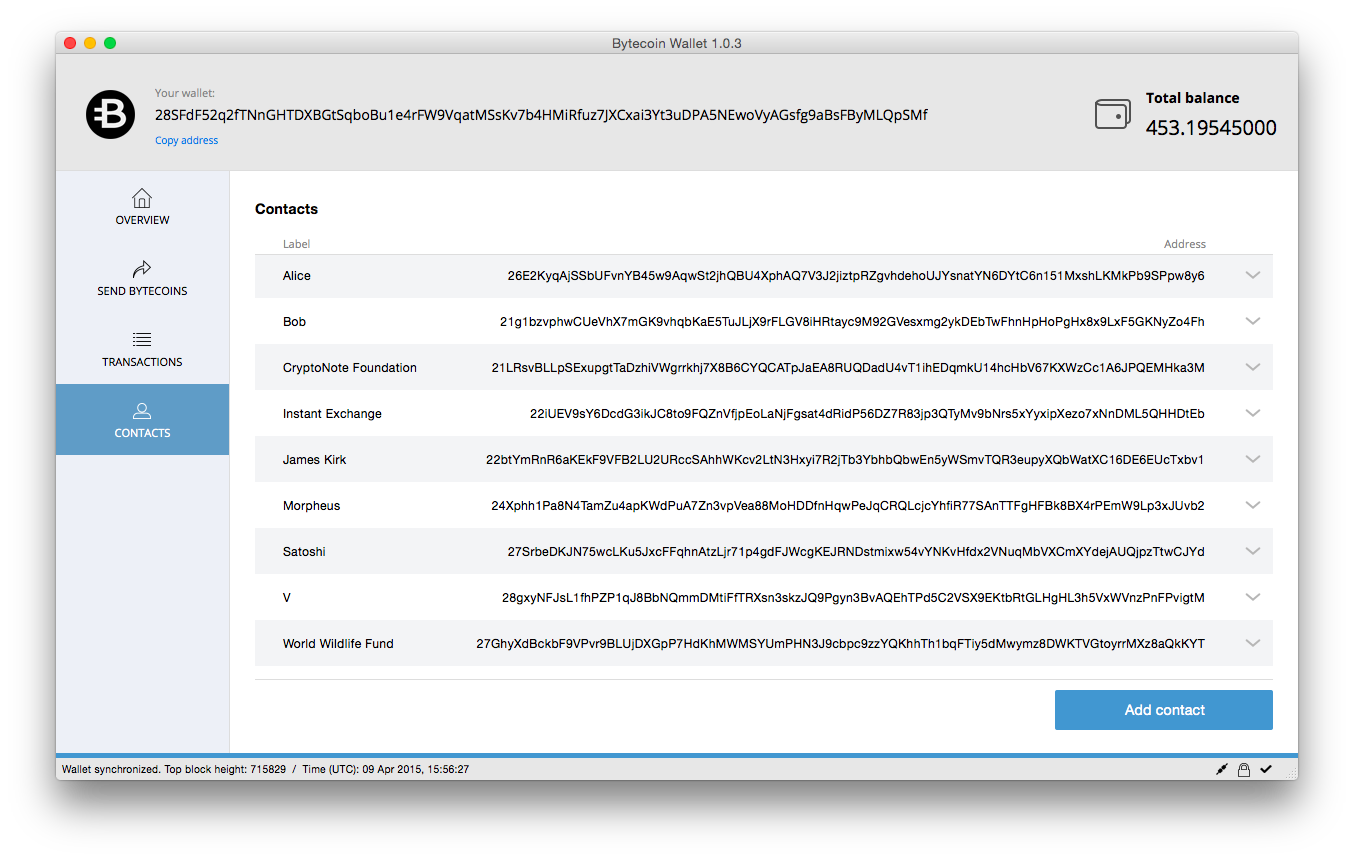Select the CONTACTS section label
1354x860 pixels.
pos(142,433)
